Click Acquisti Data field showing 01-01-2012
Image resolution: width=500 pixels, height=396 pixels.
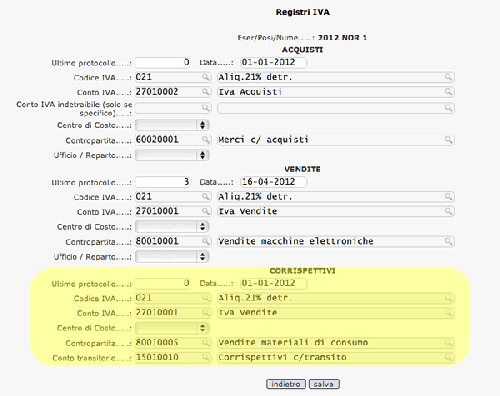(273, 62)
